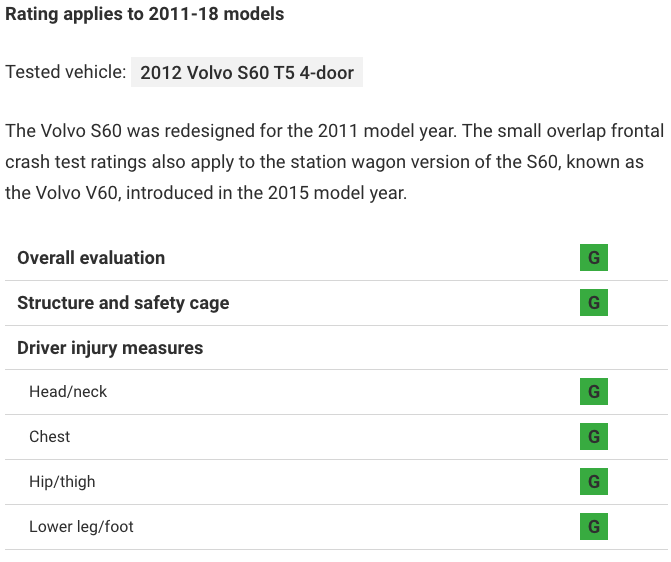The image size is (671, 562).
Task: Click the Overall evaluation green G badge
Action: (x=593, y=258)
